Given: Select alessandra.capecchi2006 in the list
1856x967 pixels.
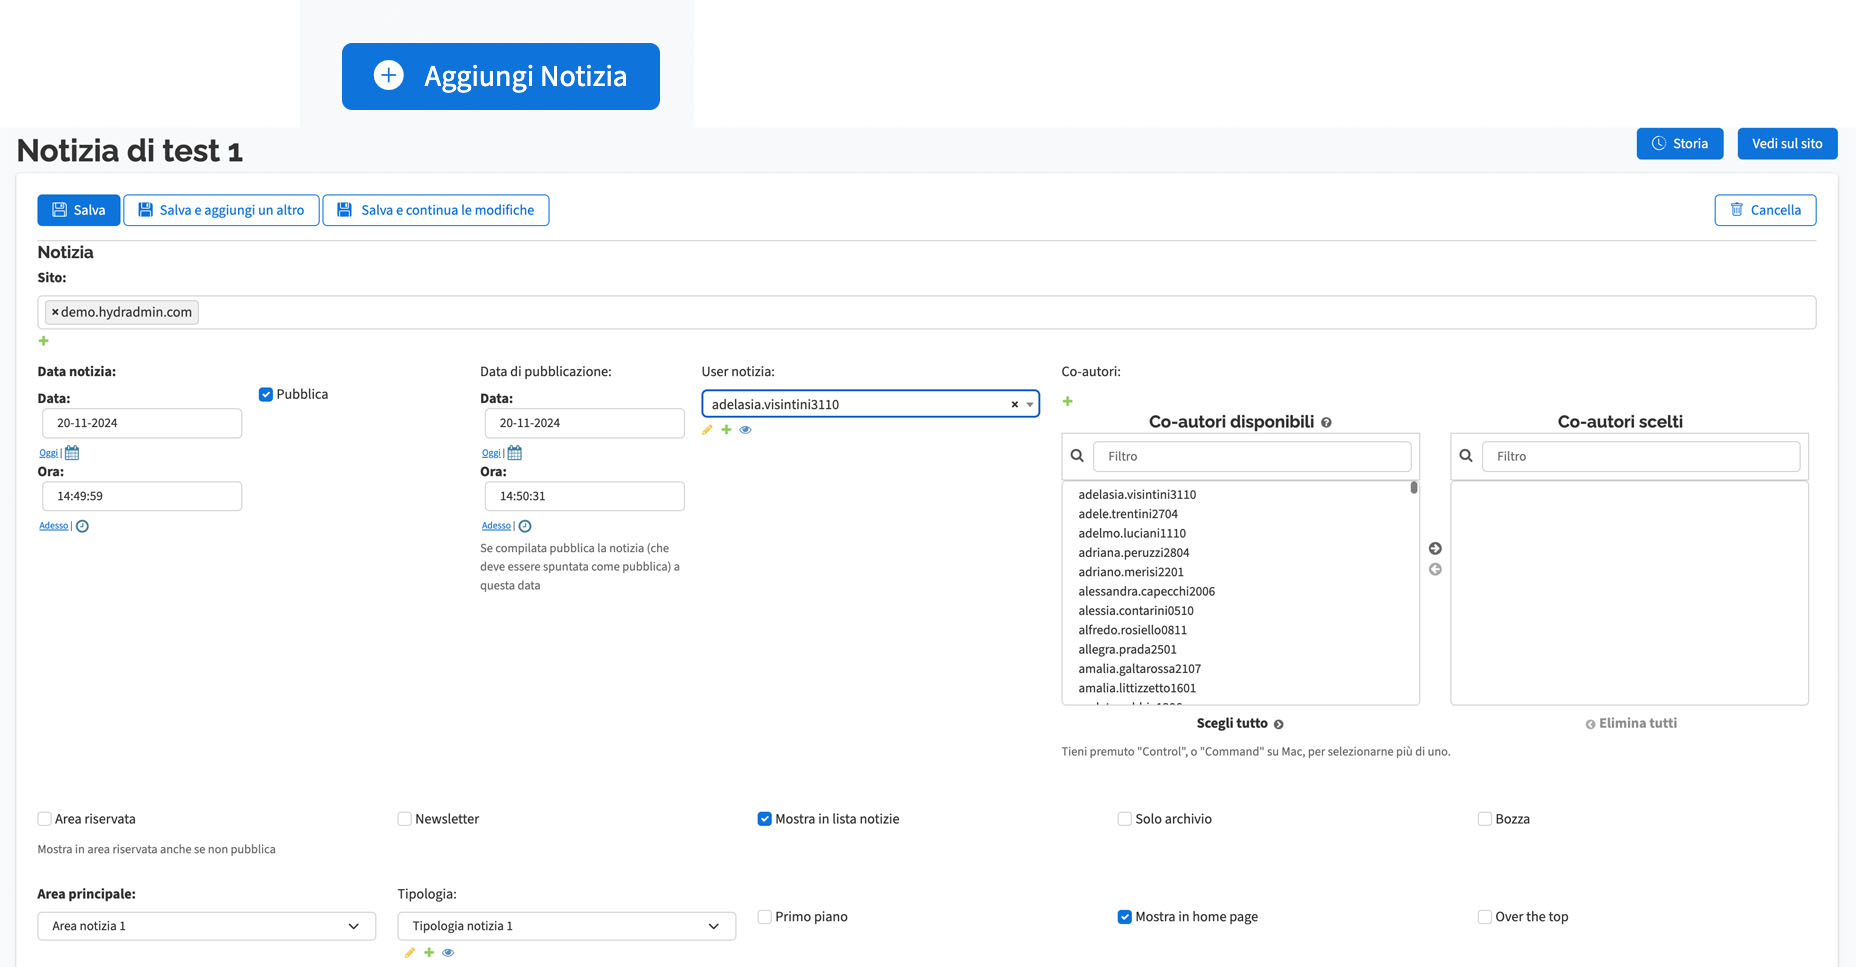Looking at the screenshot, I should click(1147, 592).
